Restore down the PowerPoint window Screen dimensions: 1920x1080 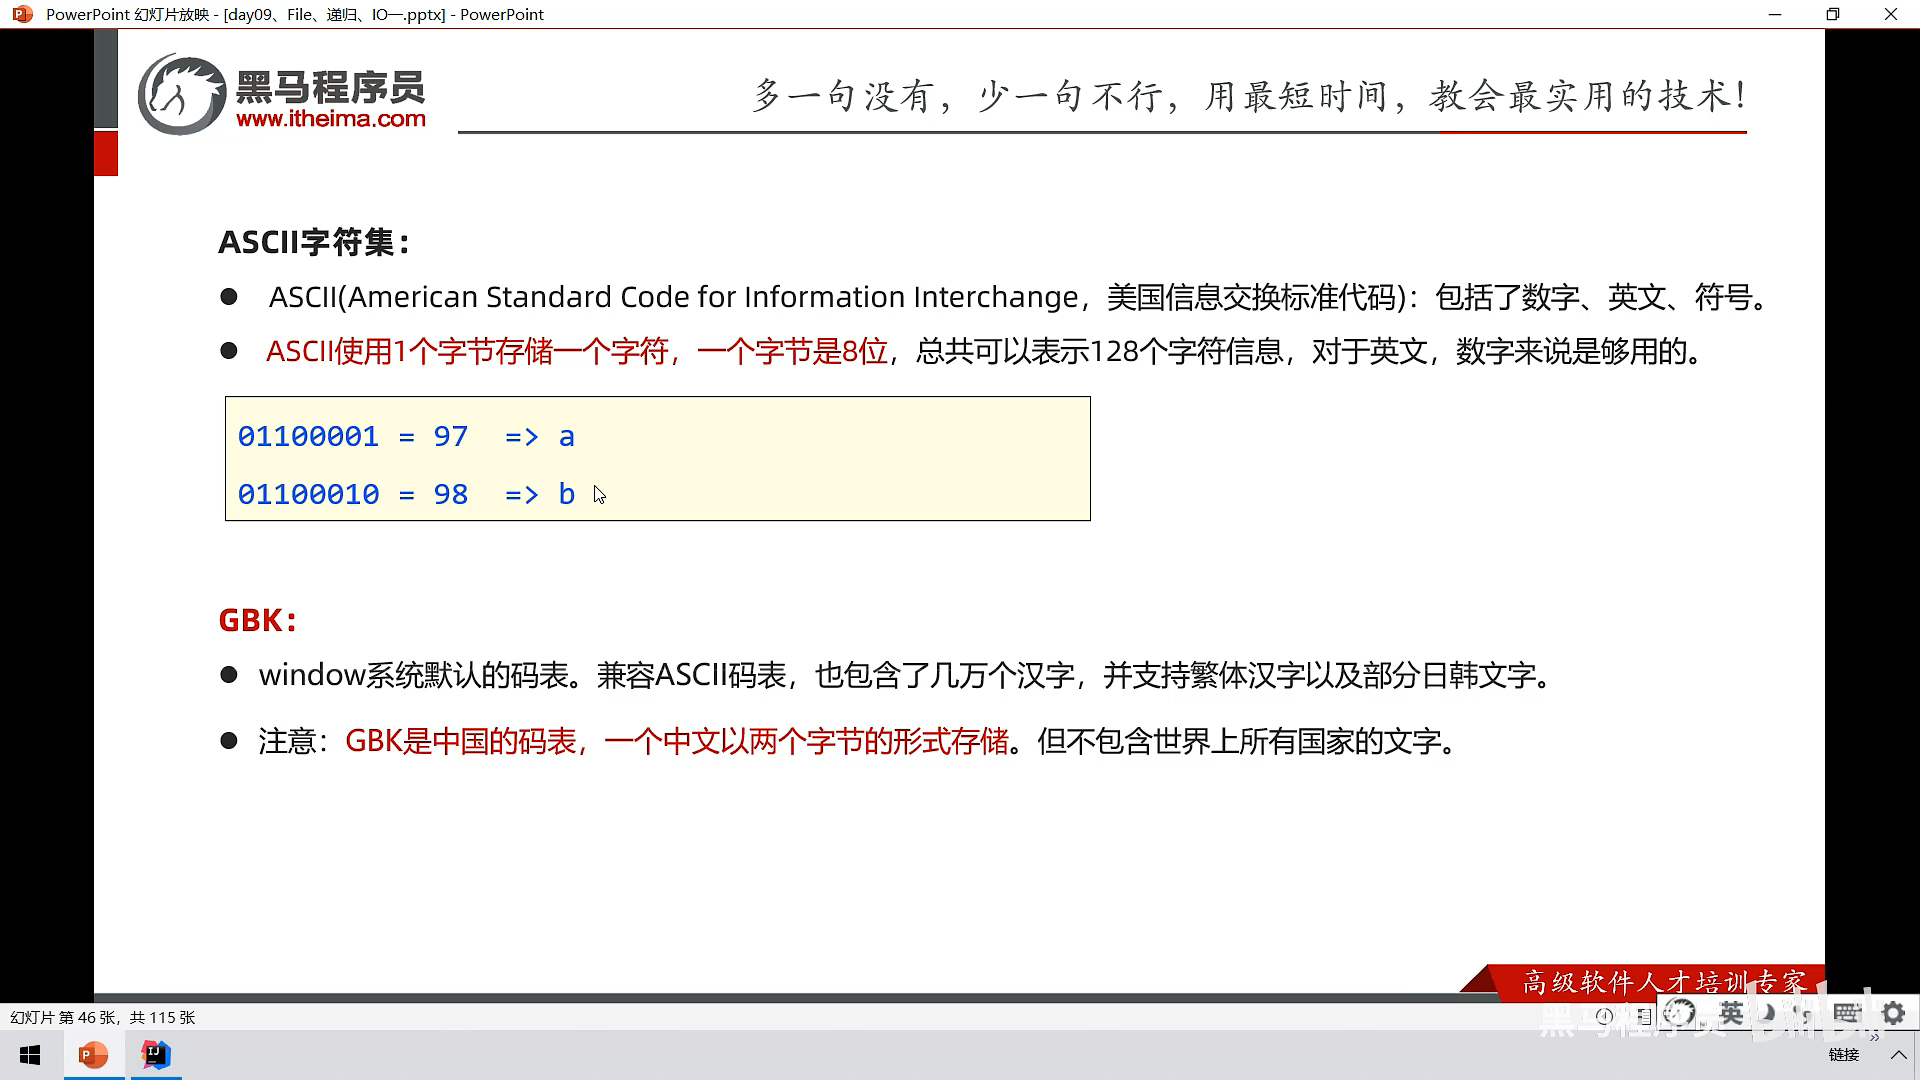pyautogui.click(x=1833, y=14)
